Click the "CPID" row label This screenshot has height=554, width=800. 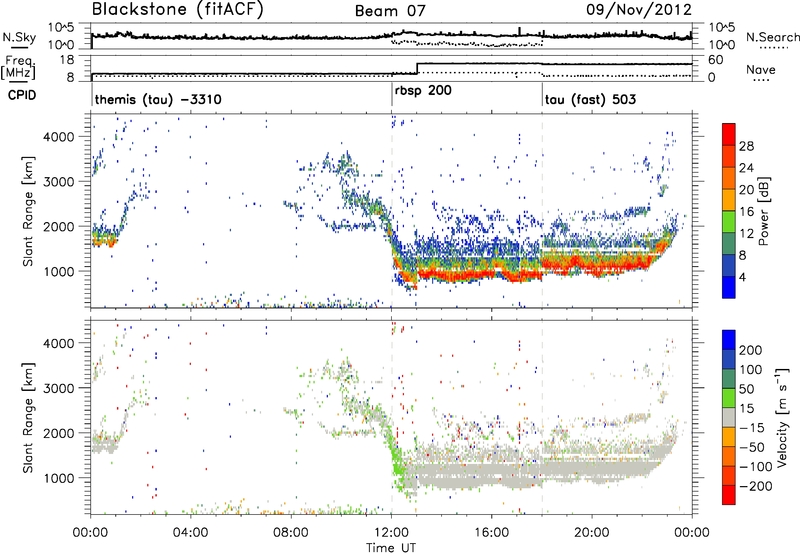[x=22, y=95]
